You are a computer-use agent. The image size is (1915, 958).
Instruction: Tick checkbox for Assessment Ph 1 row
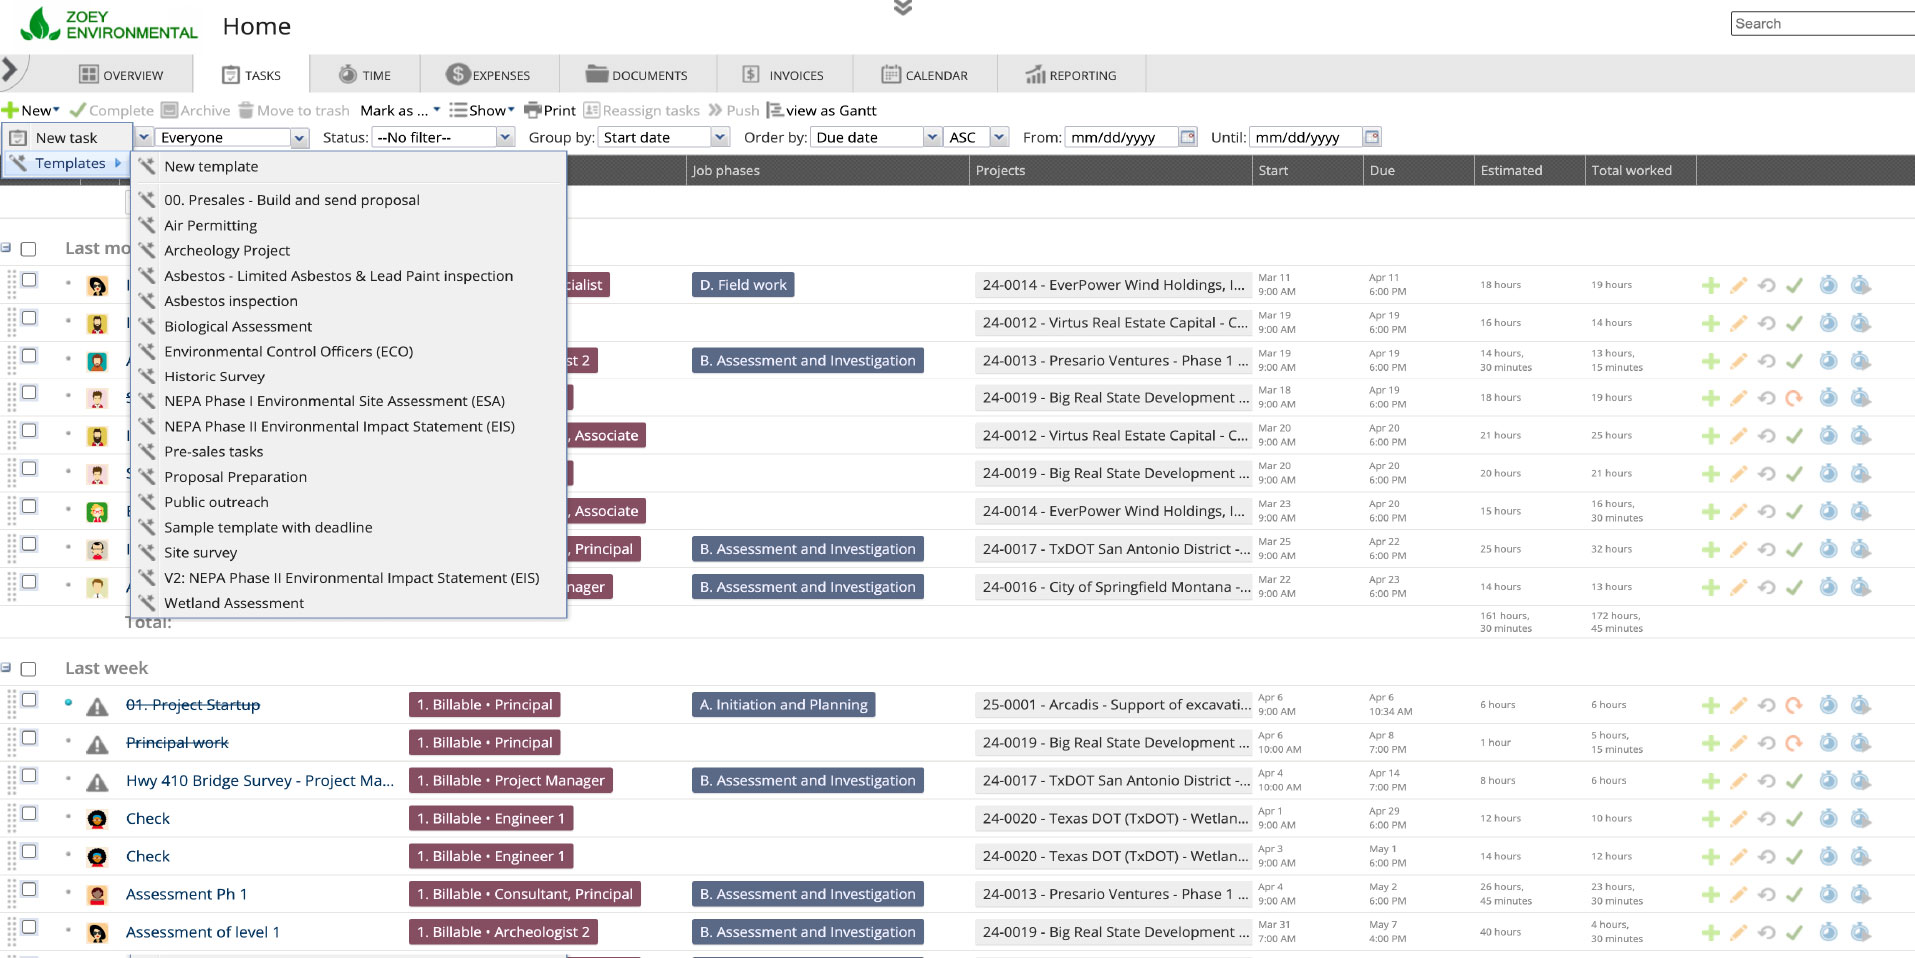[29, 889]
